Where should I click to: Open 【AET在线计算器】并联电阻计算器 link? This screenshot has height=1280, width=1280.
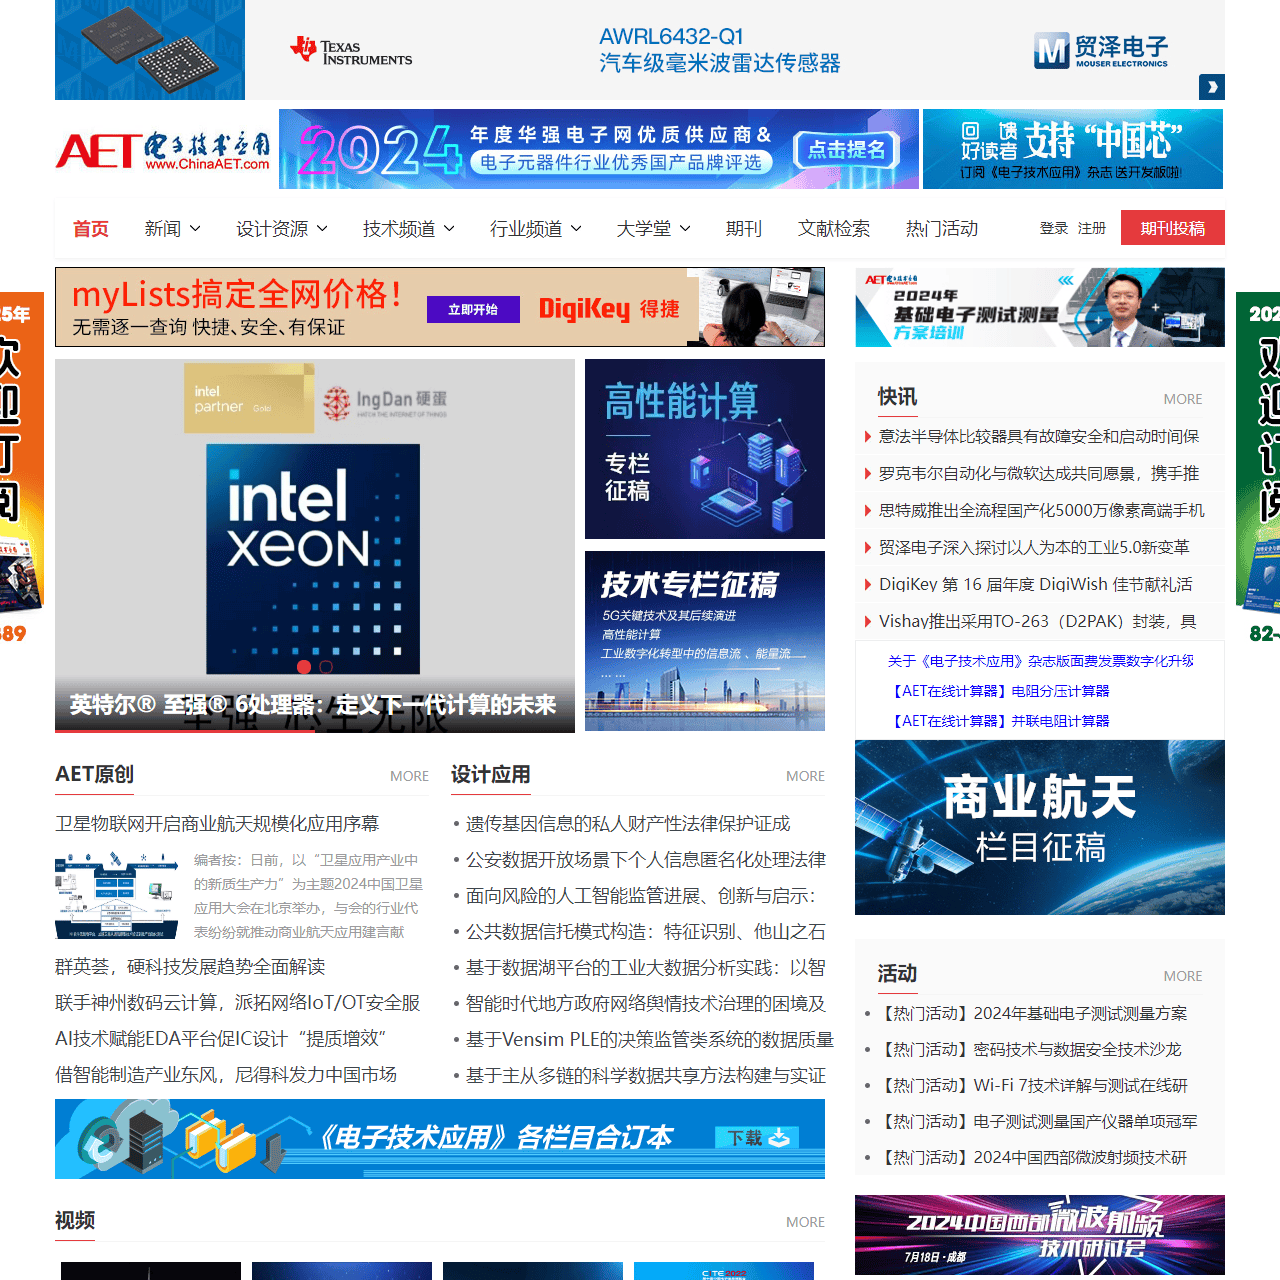(x=998, y=721)
